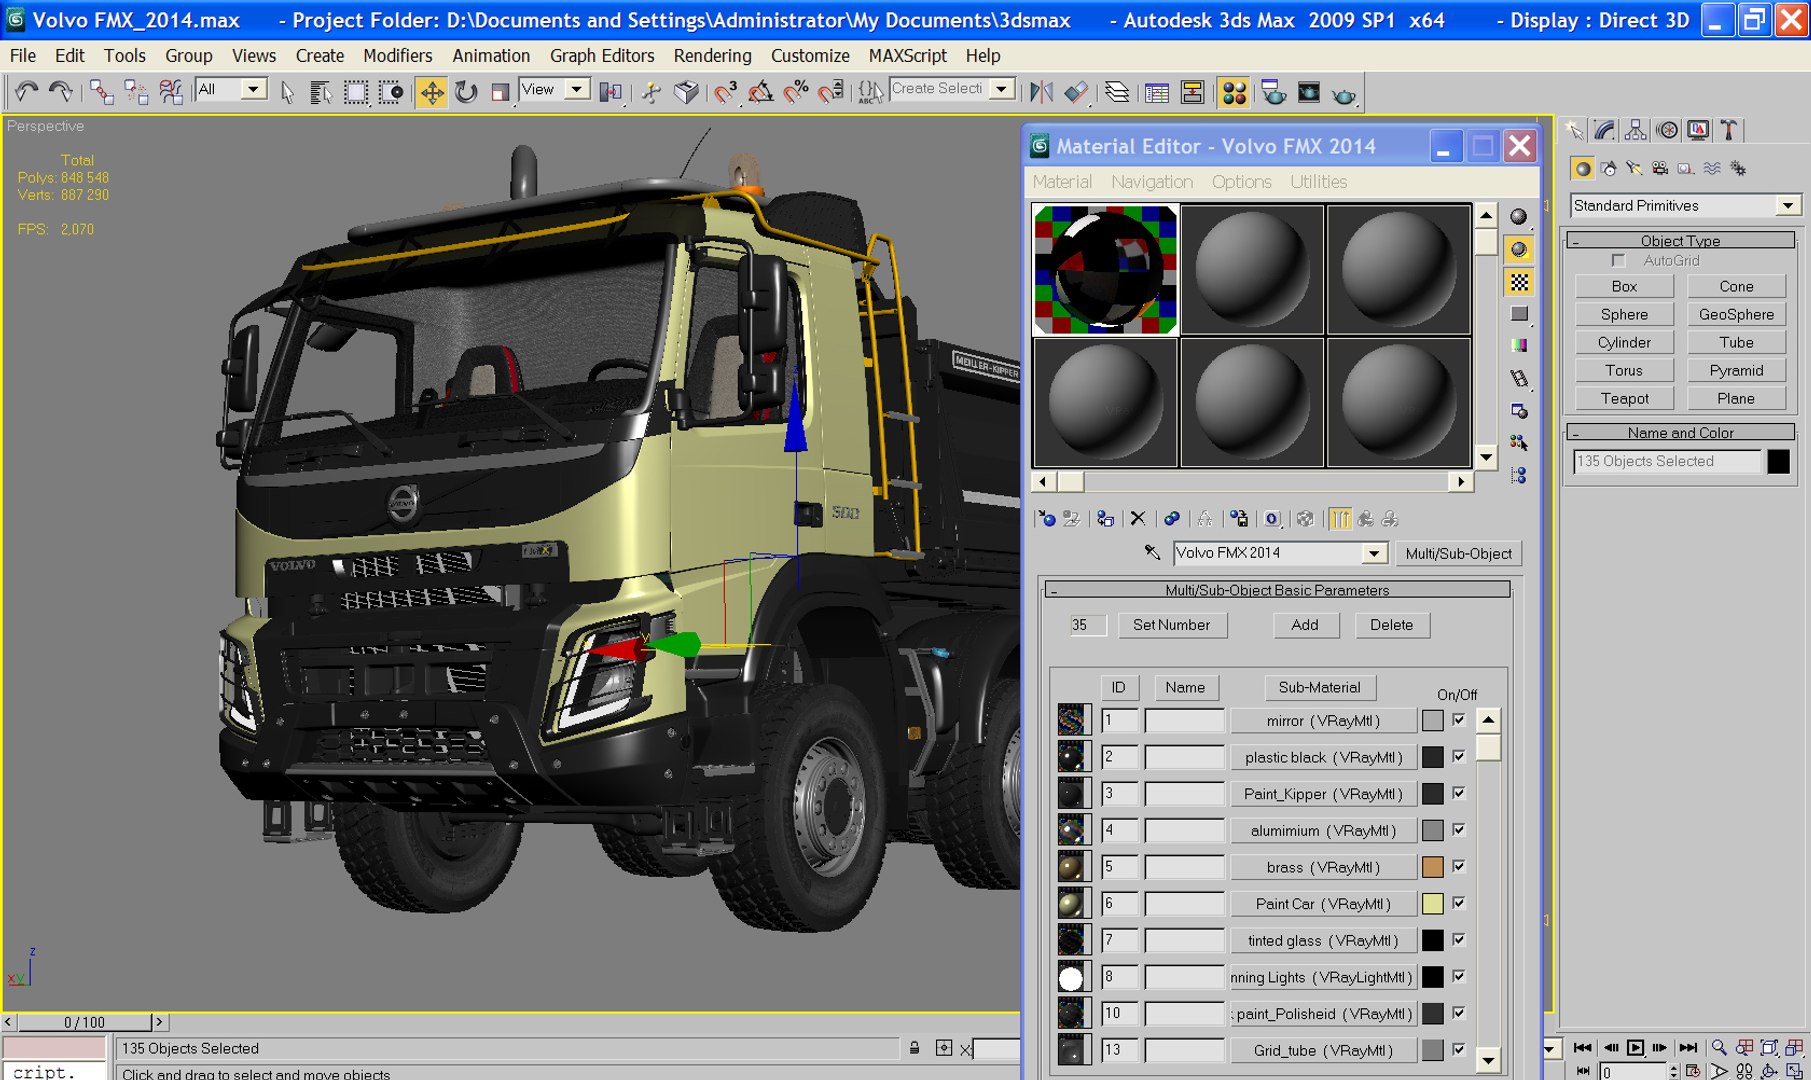Choose the Select by Name tool
This screenshot has height=1080, width=1811.
pyautogui.click(x=321, y=92)
